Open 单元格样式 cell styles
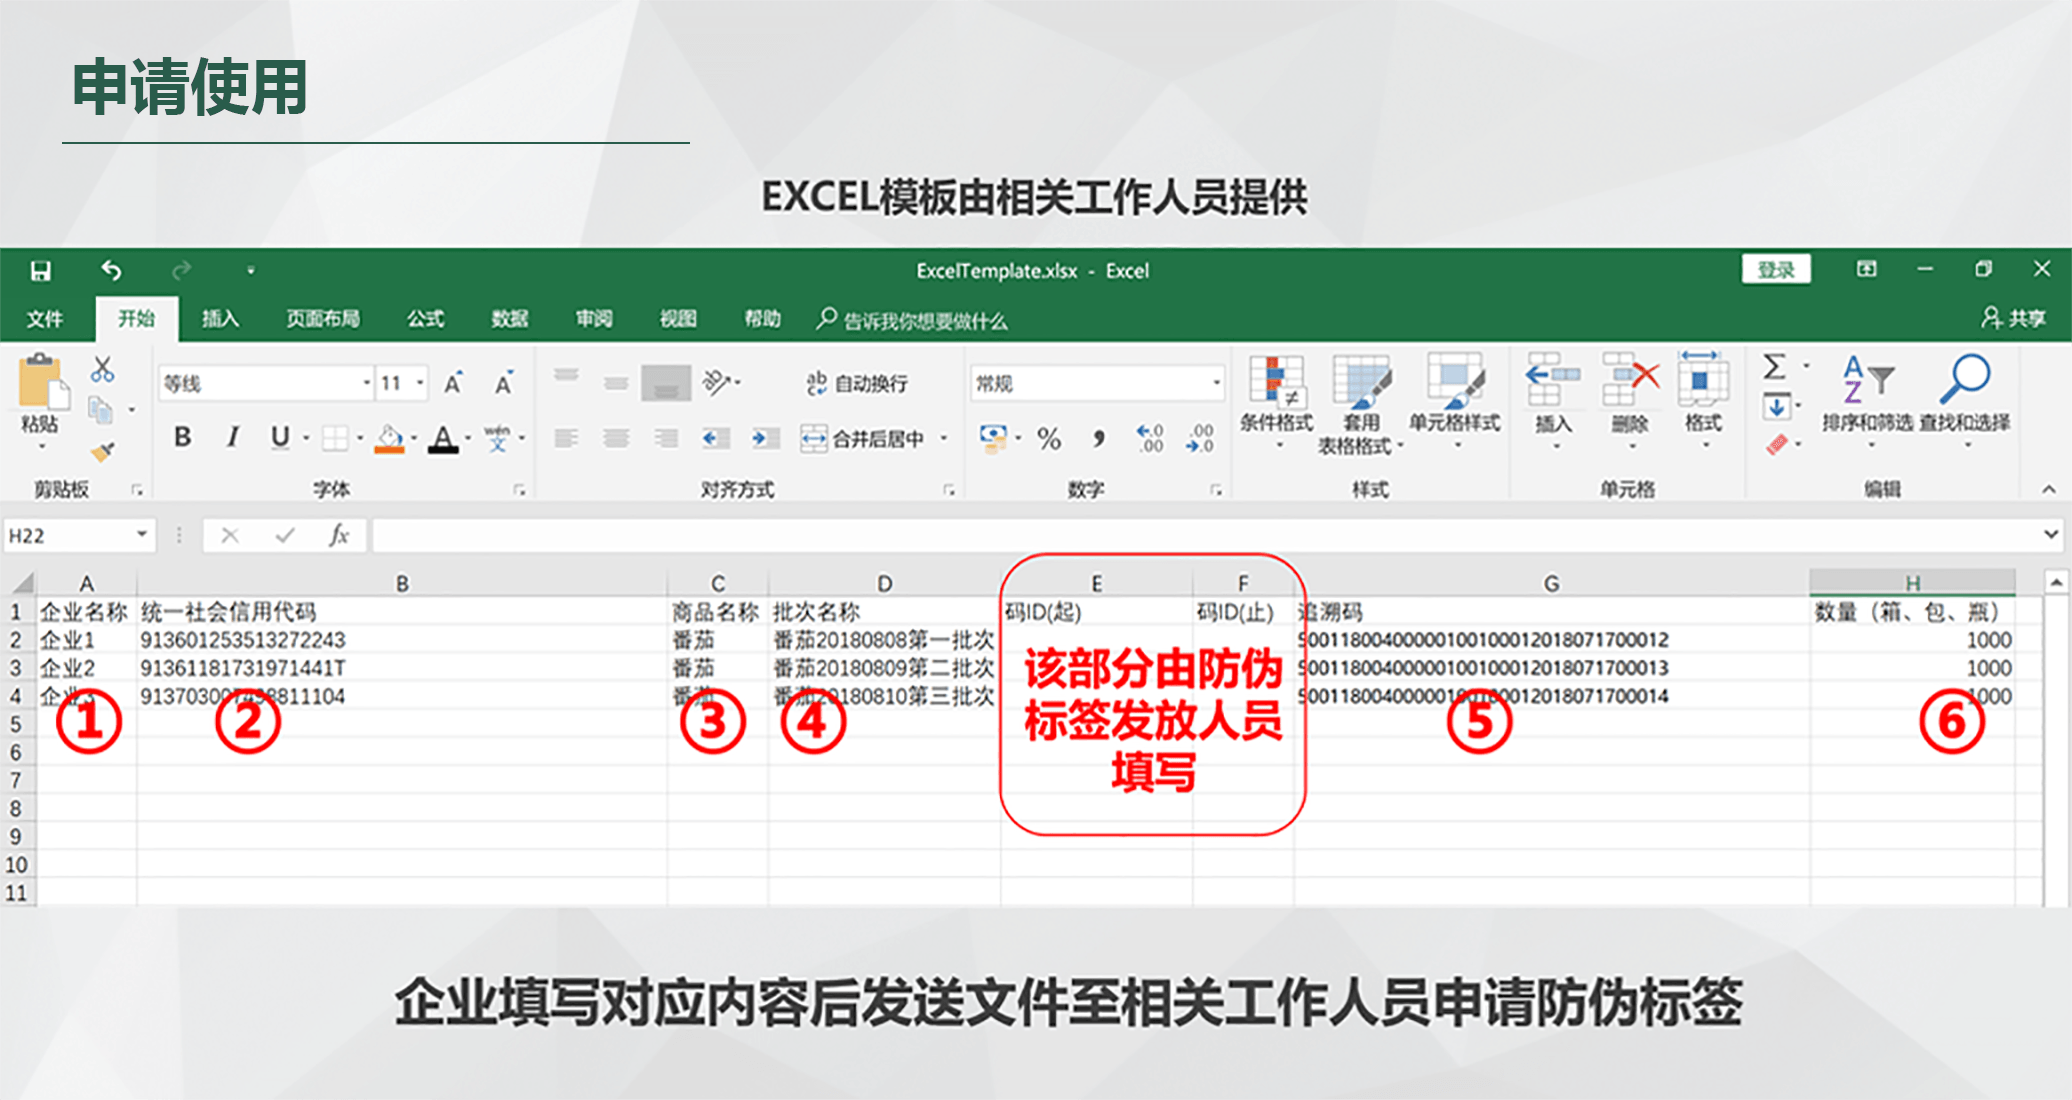This screenshot has height=1100, width=2072. coord(1455,402)
